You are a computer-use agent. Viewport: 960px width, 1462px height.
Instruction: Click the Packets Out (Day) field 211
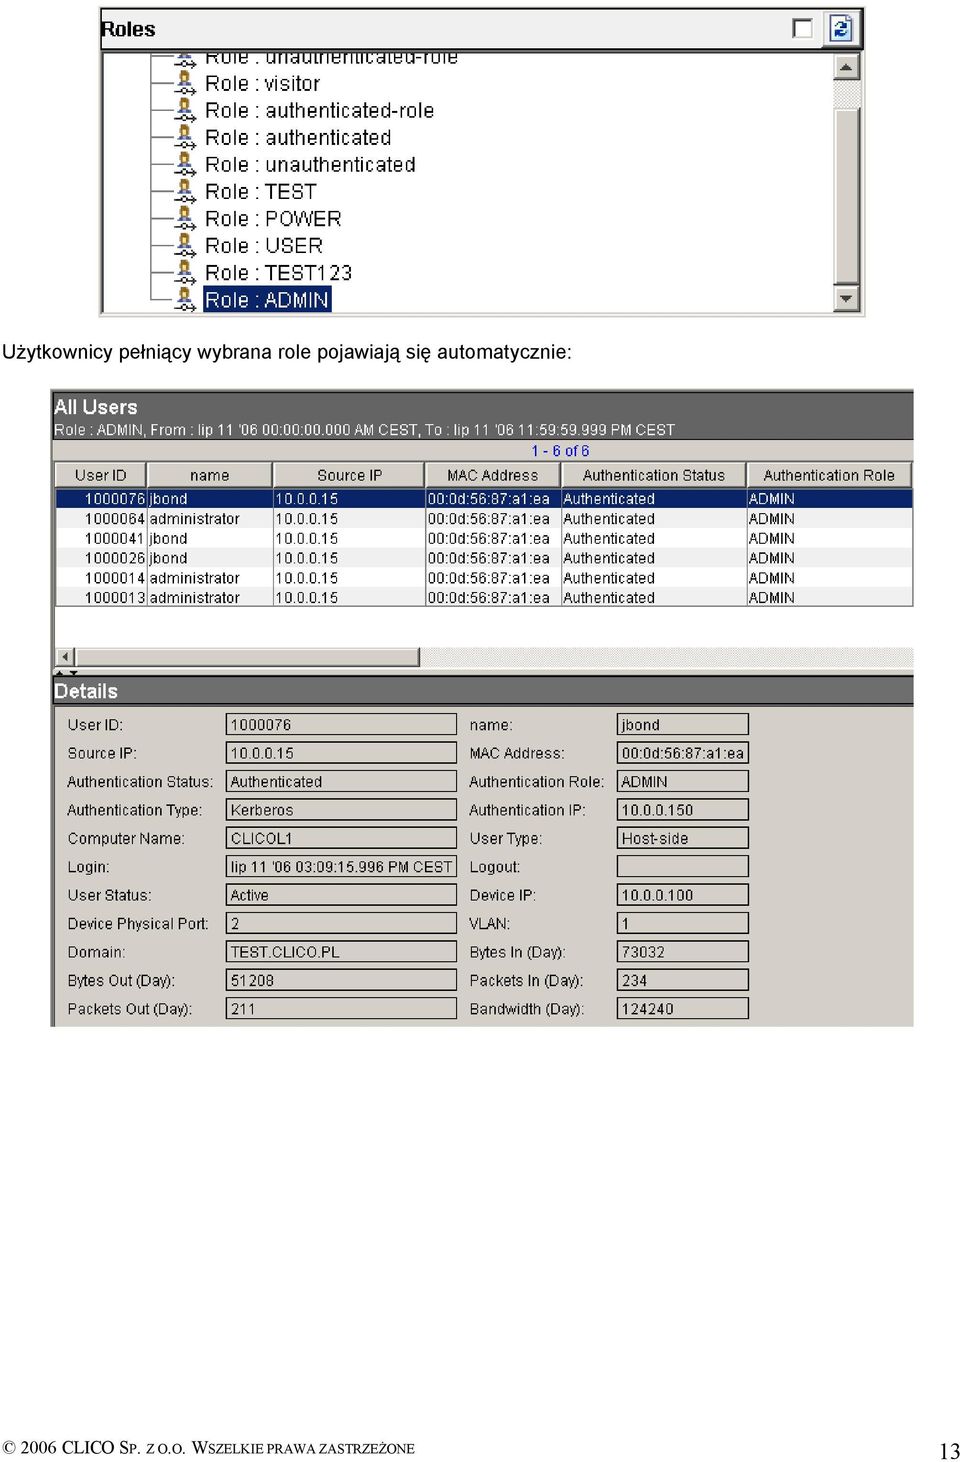[341, 1009]
